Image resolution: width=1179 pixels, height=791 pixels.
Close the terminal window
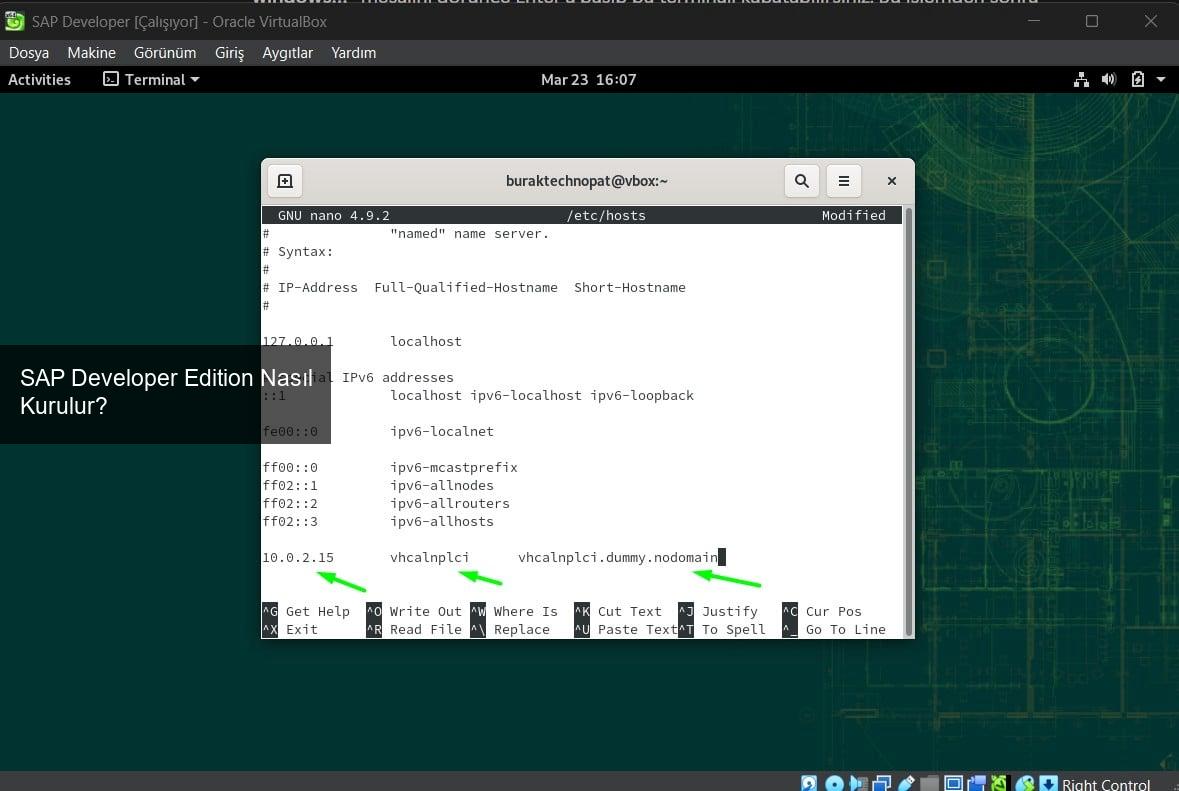tap(891, 181)
